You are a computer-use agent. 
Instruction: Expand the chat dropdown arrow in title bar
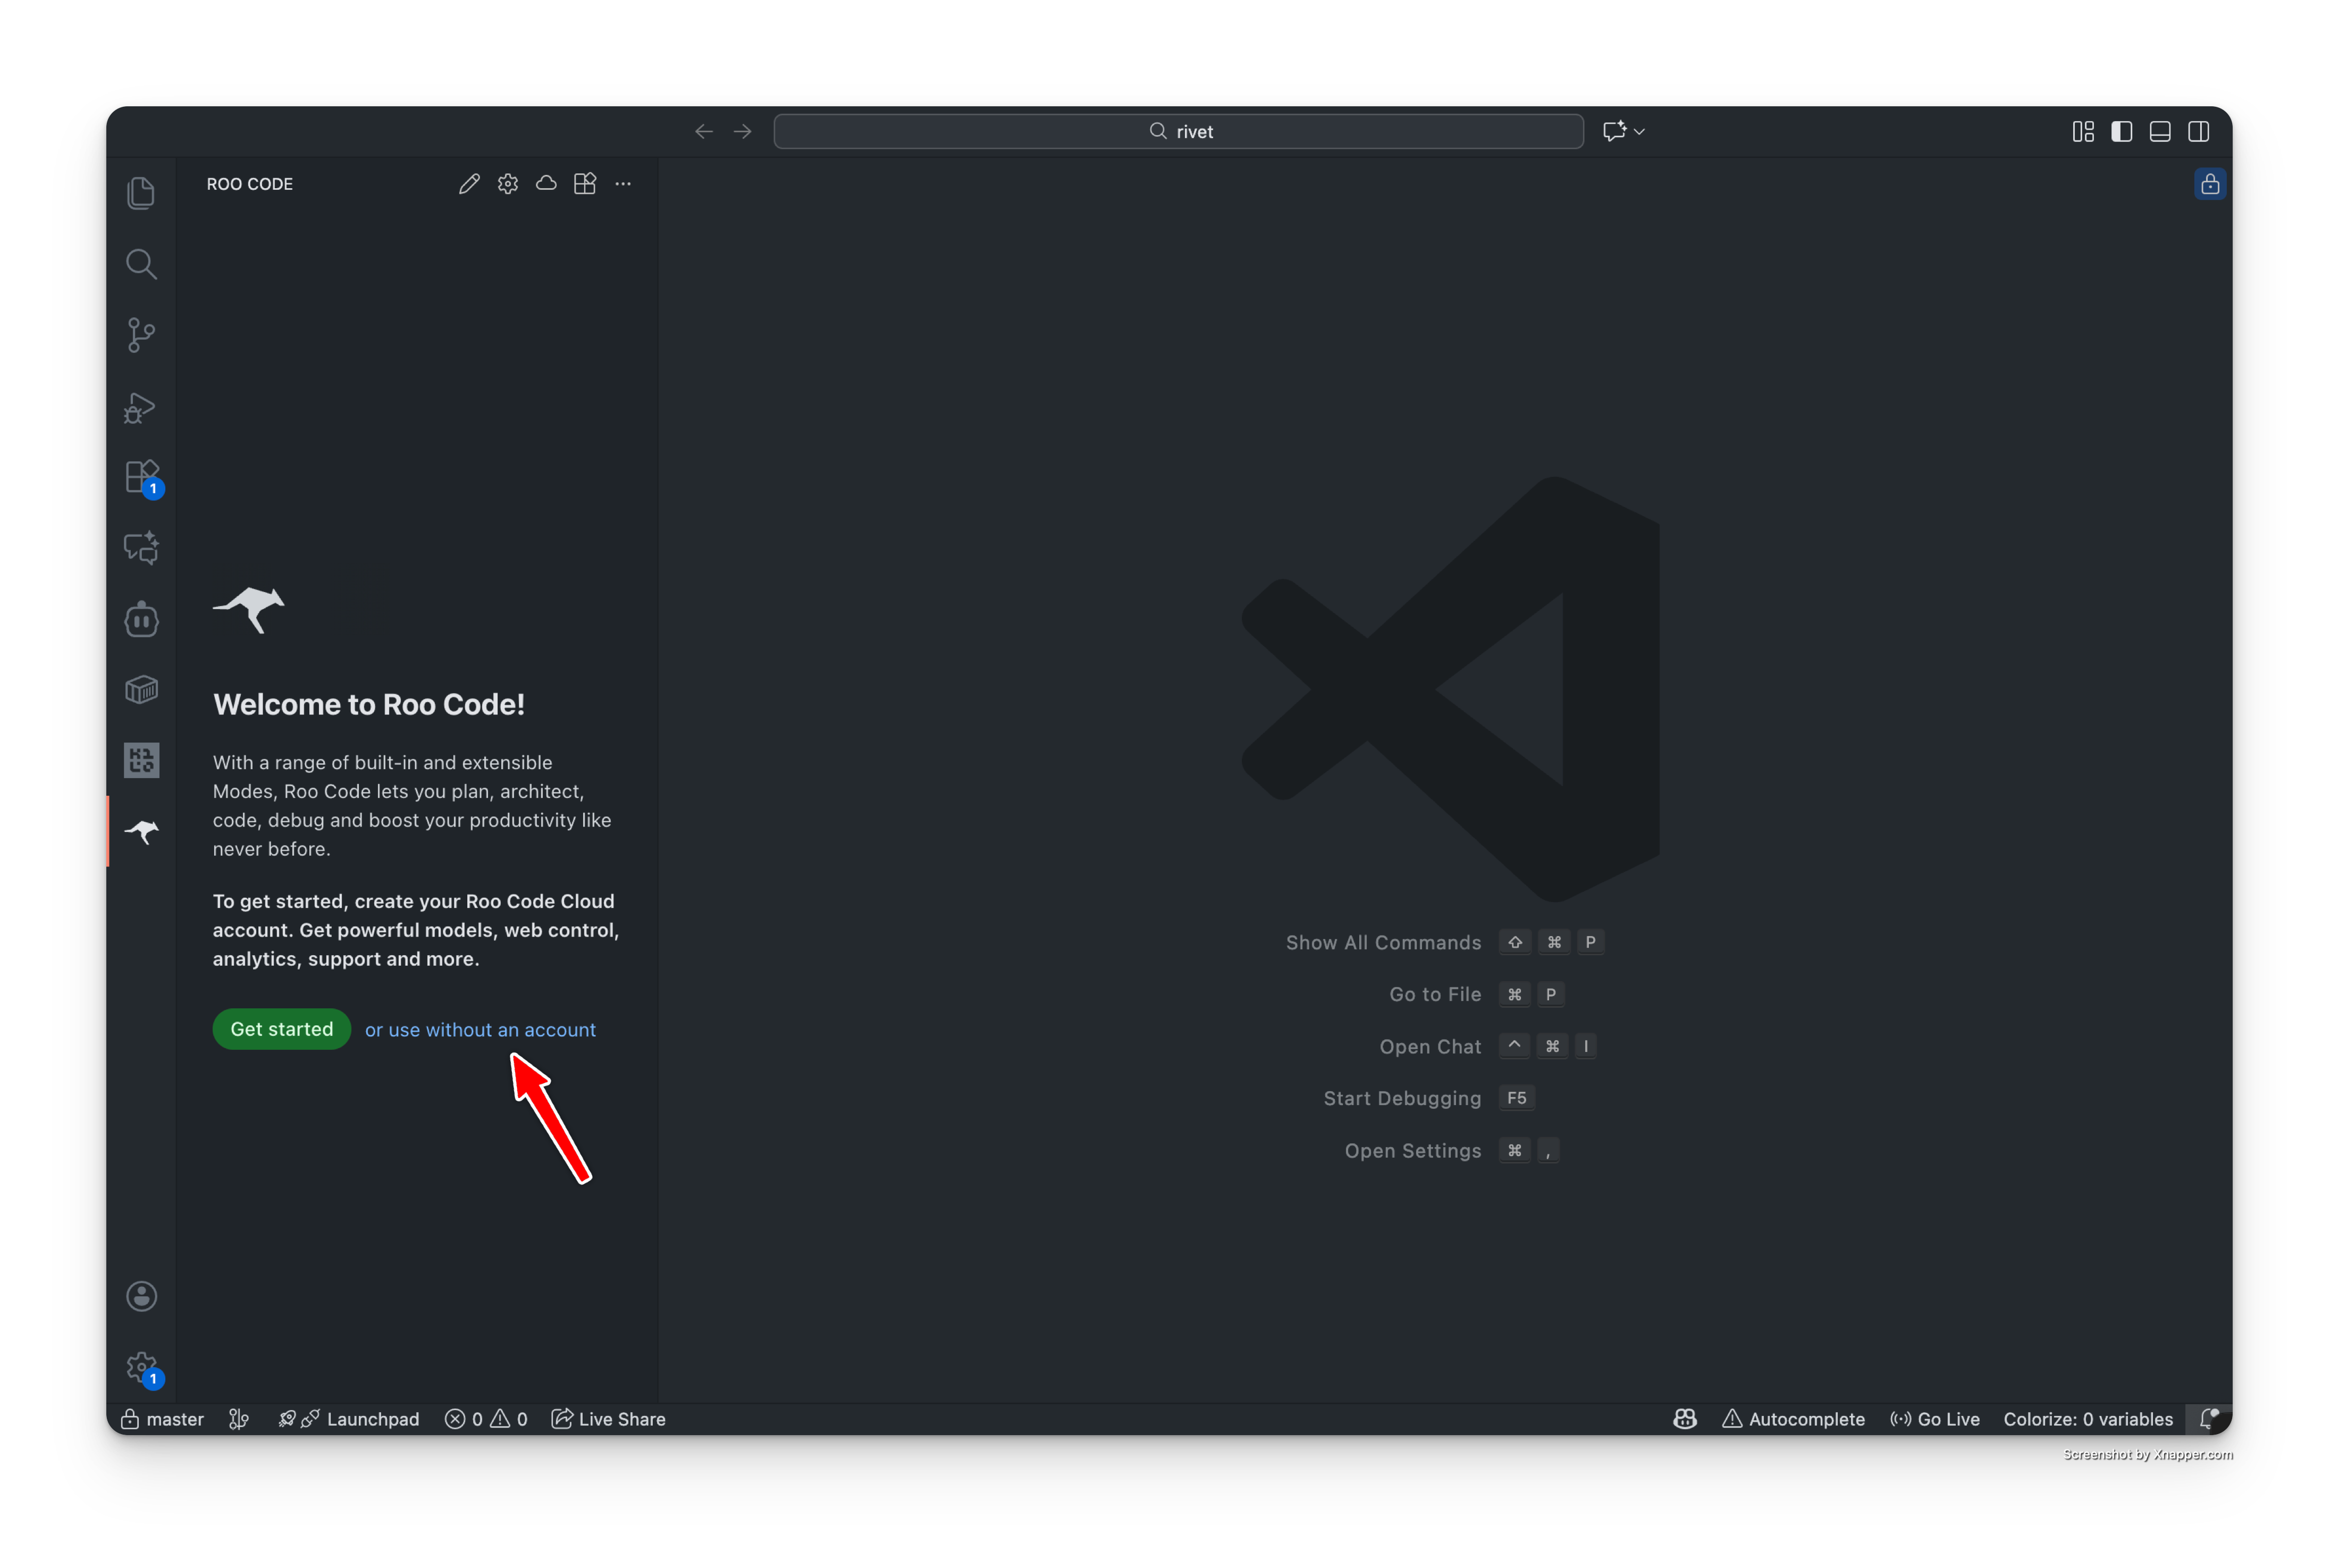click(1639, 132)
